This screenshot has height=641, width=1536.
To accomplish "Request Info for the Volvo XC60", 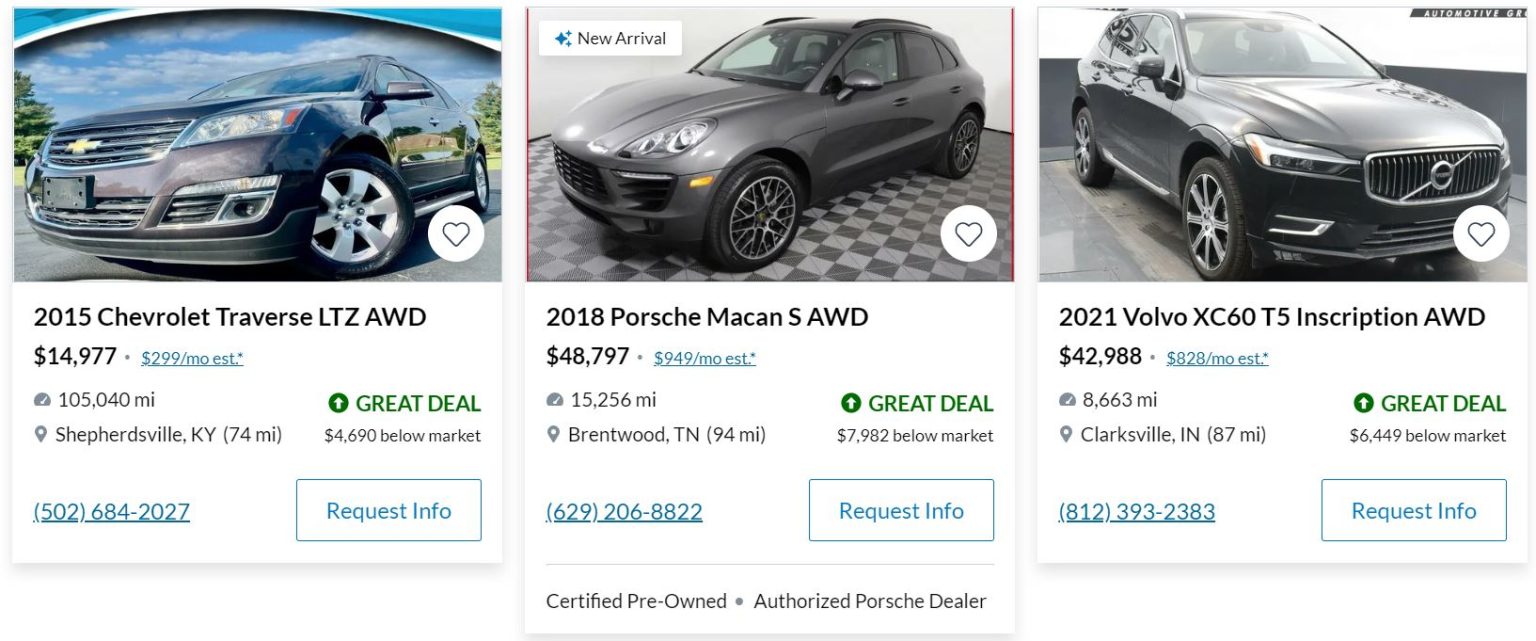I will pyautogui.click(x=1413, y=510).
